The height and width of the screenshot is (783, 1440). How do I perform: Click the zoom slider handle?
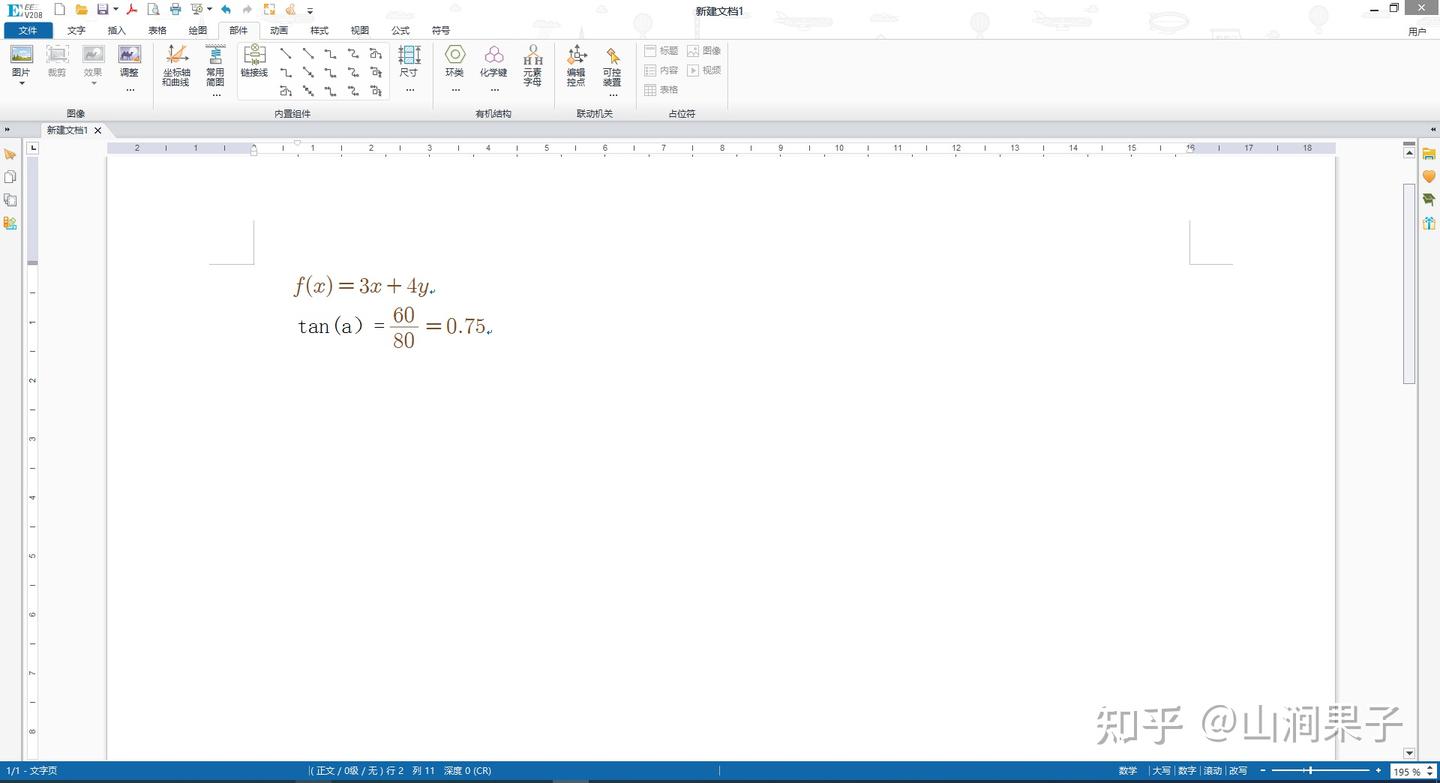(1310, 770)
